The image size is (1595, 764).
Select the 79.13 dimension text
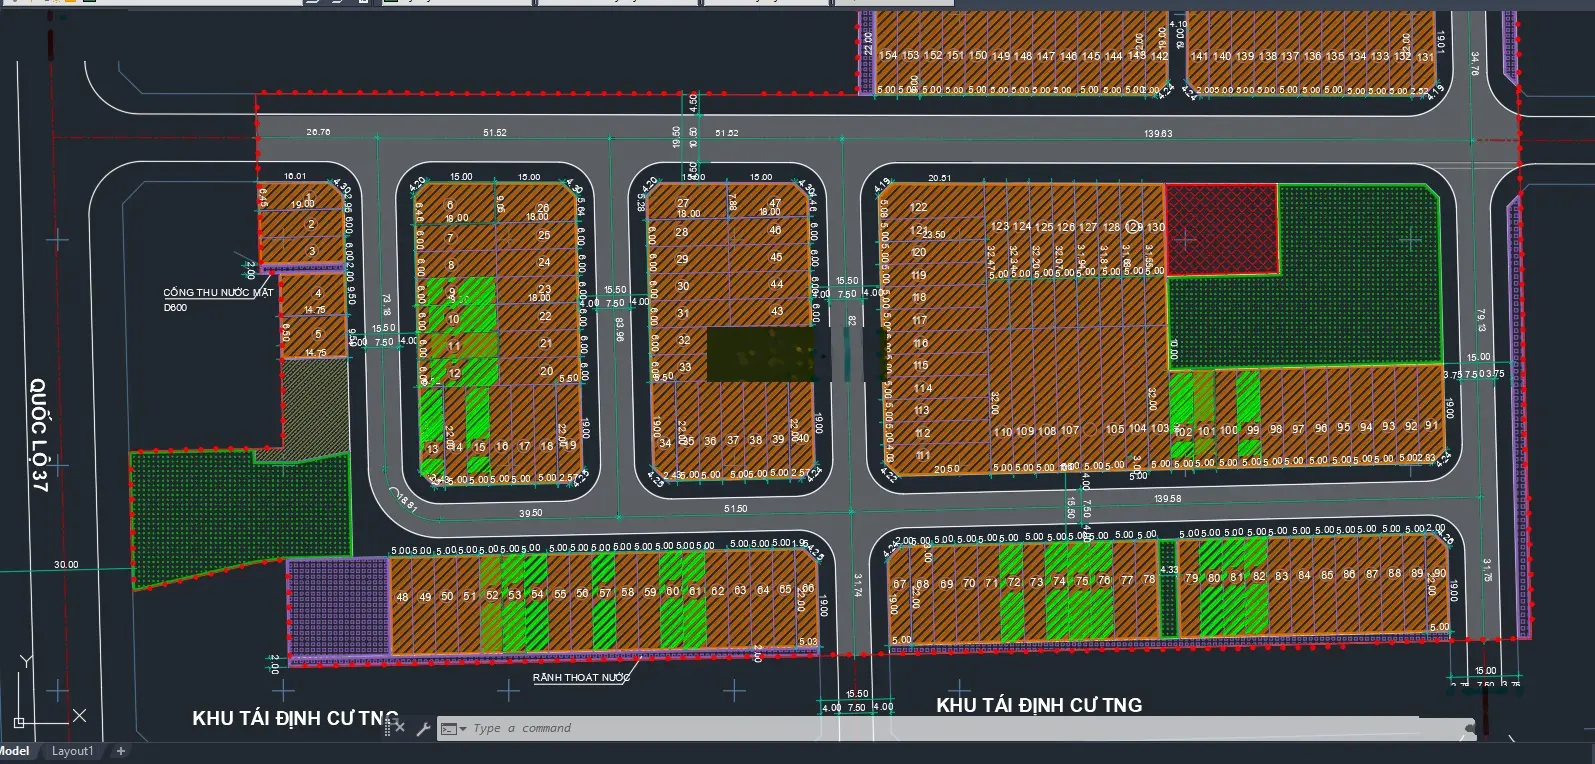pos(1481,320)
